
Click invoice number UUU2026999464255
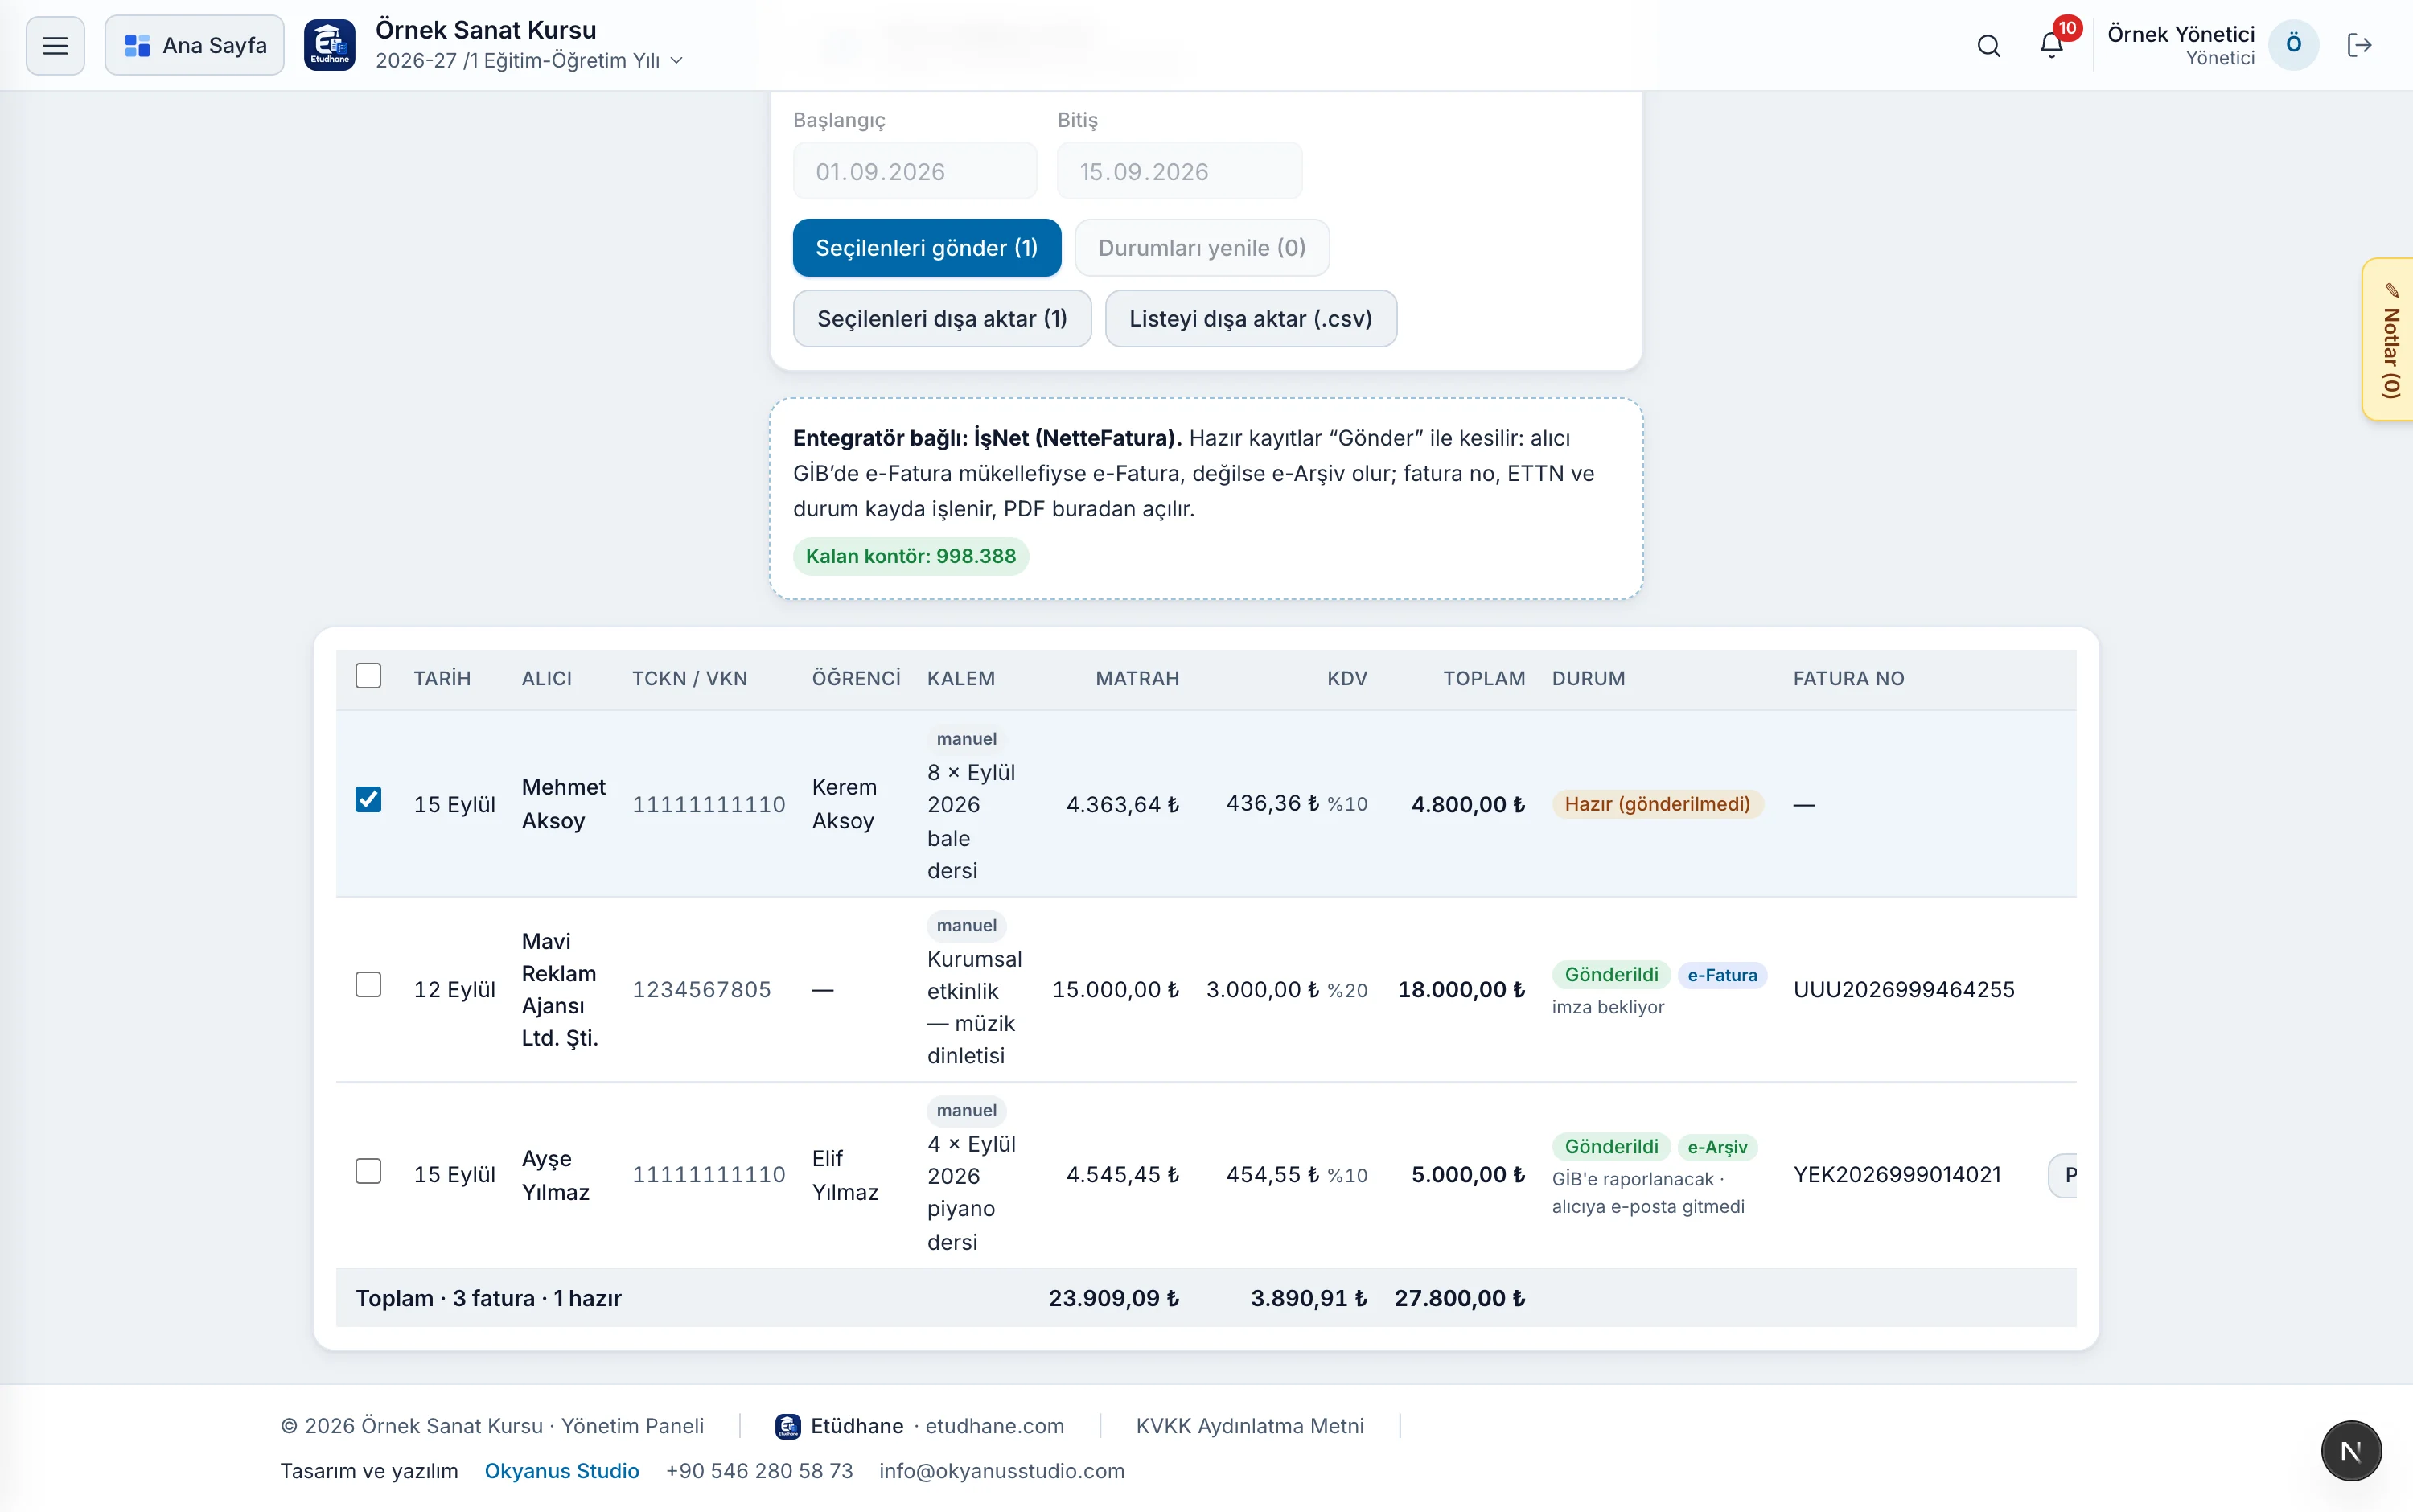point(1903,989)
